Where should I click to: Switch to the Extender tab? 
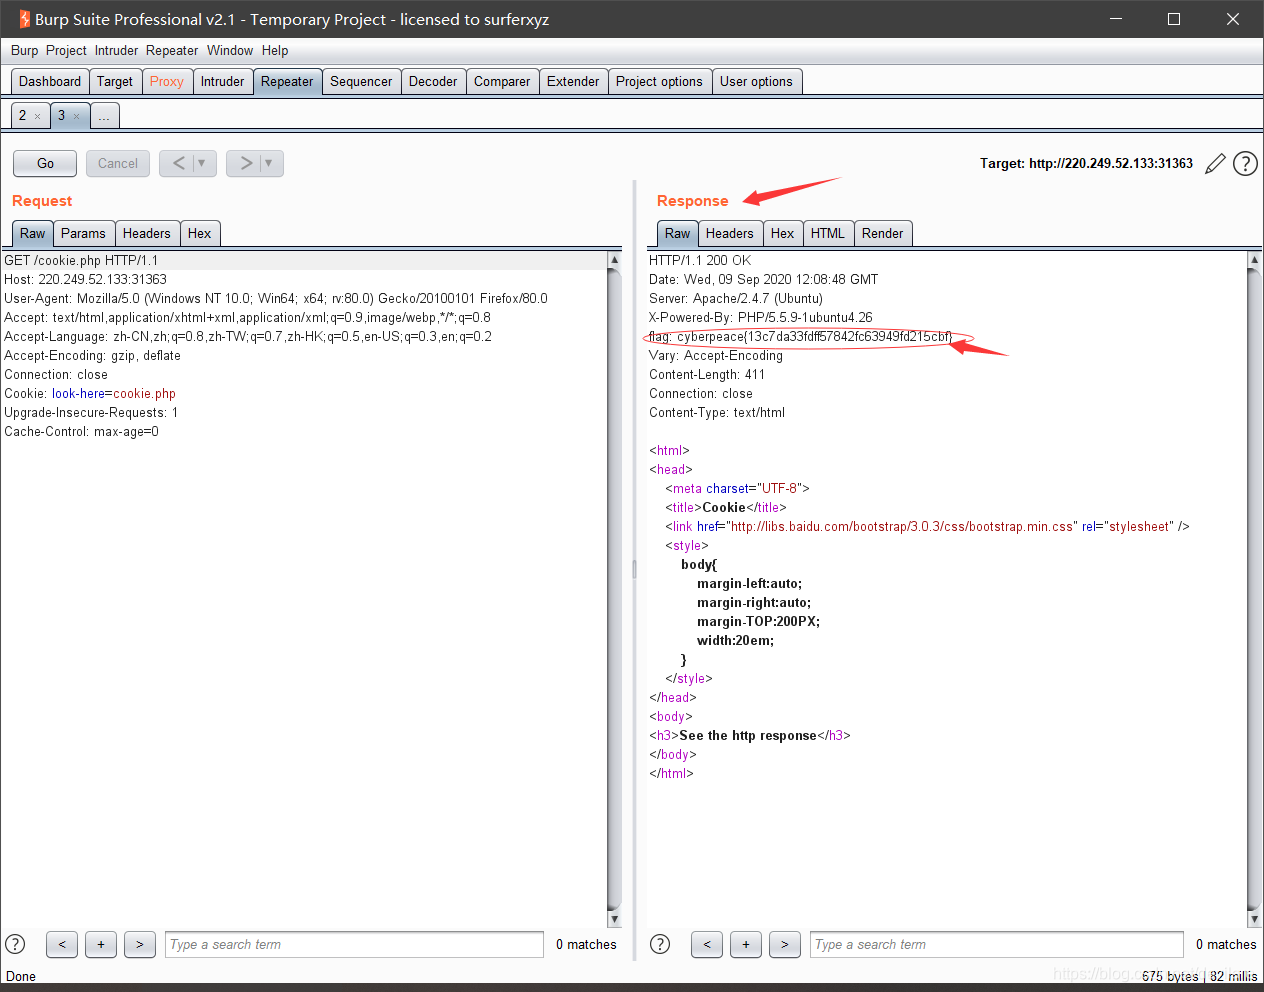[573, 82]
